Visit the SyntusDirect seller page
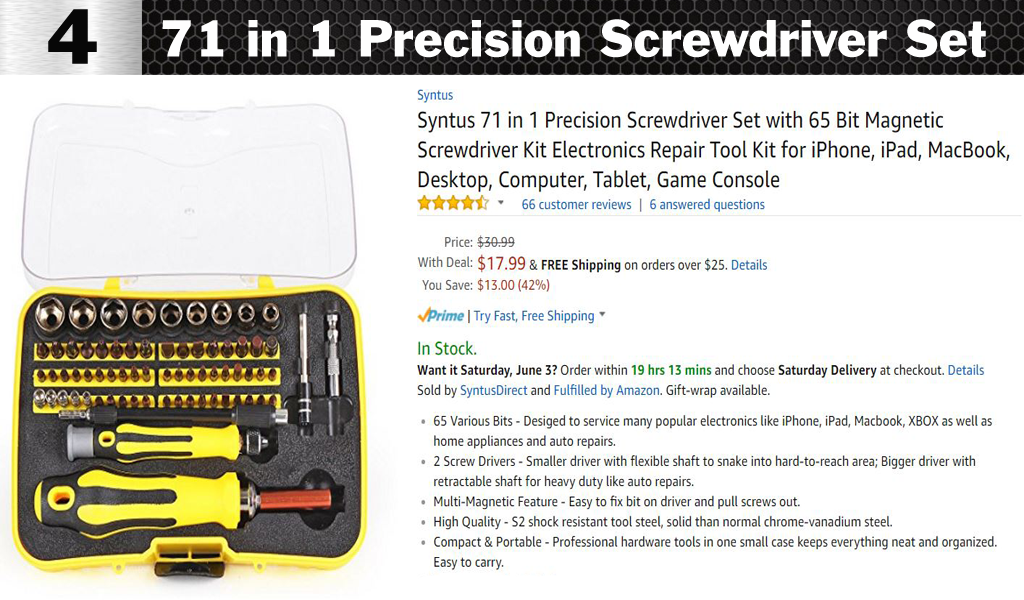This screenshot has width=1024, height=600. coord(493,390)
